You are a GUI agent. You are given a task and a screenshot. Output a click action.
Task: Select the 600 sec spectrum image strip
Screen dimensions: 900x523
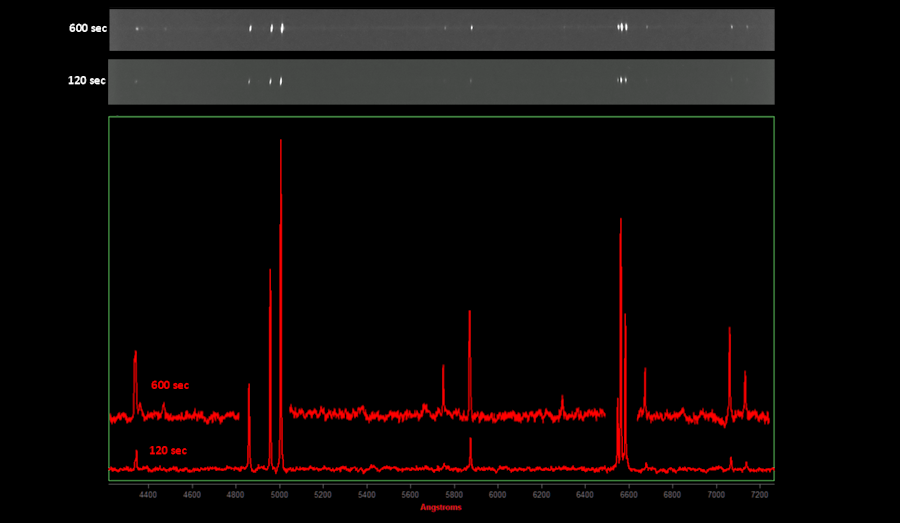click(441, 30)
